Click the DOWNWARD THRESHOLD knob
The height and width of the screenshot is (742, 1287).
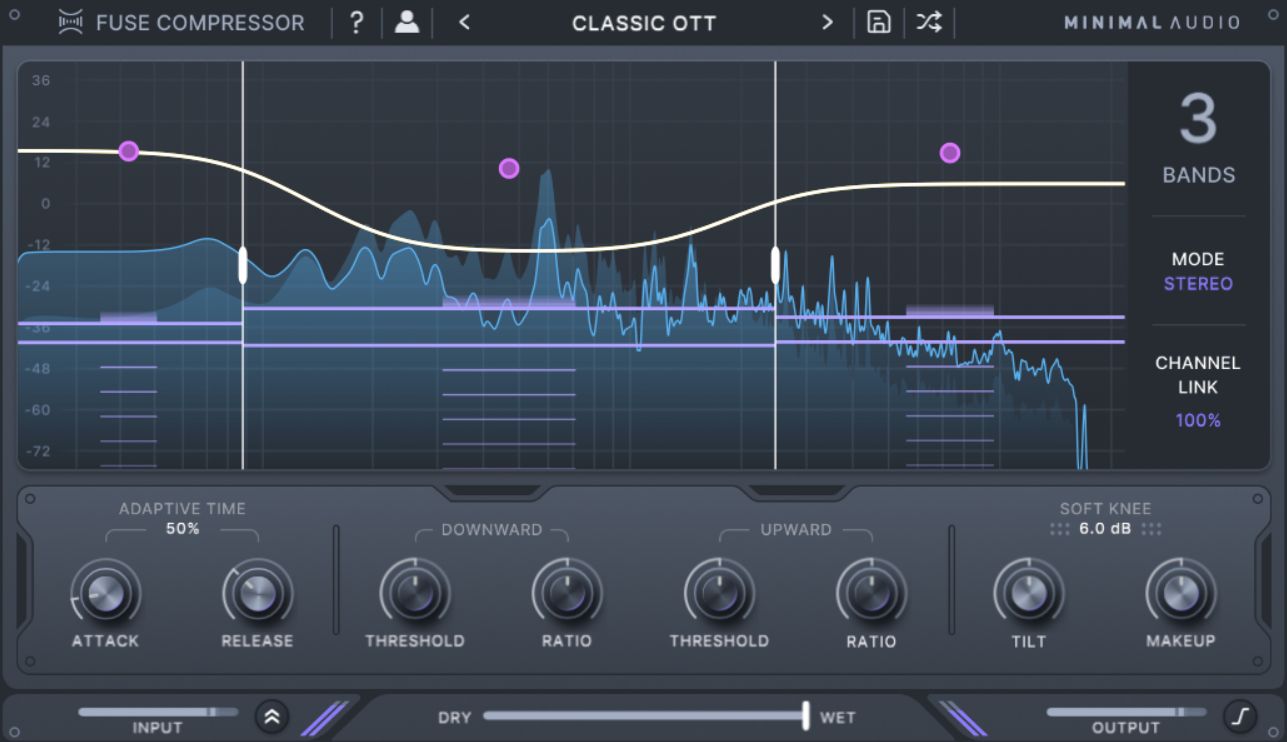point(414,594)
